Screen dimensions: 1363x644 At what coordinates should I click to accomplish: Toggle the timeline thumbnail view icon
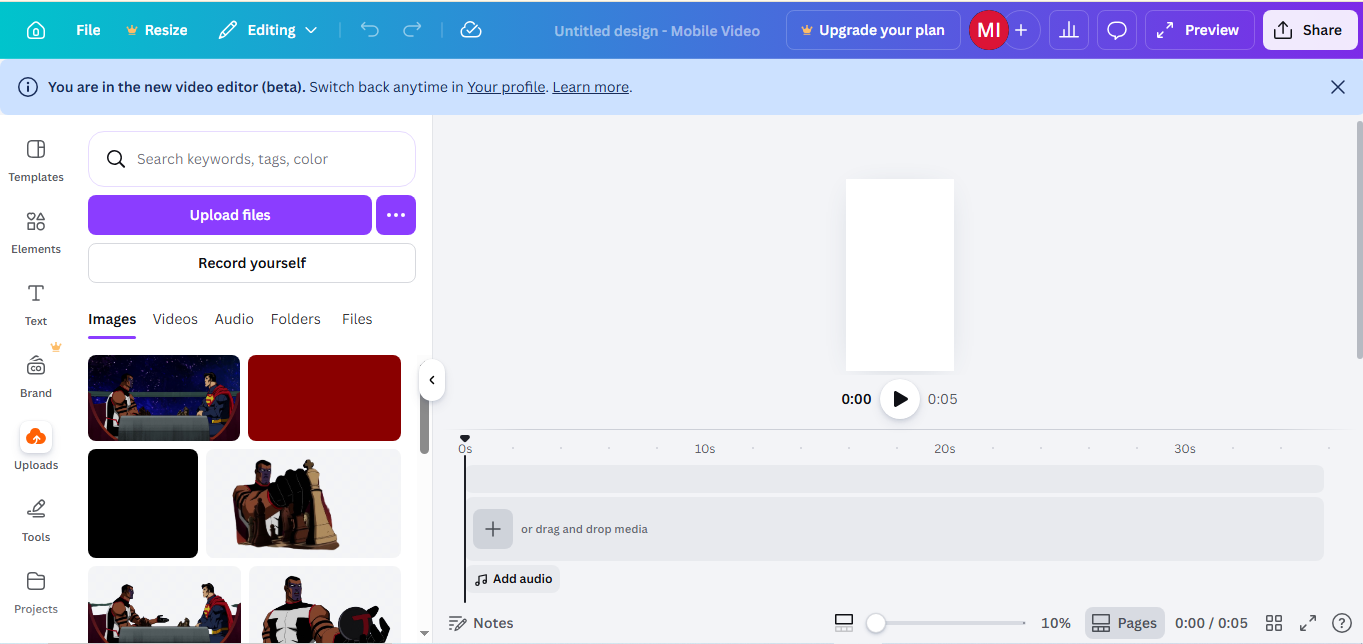(x=844, y=623)
